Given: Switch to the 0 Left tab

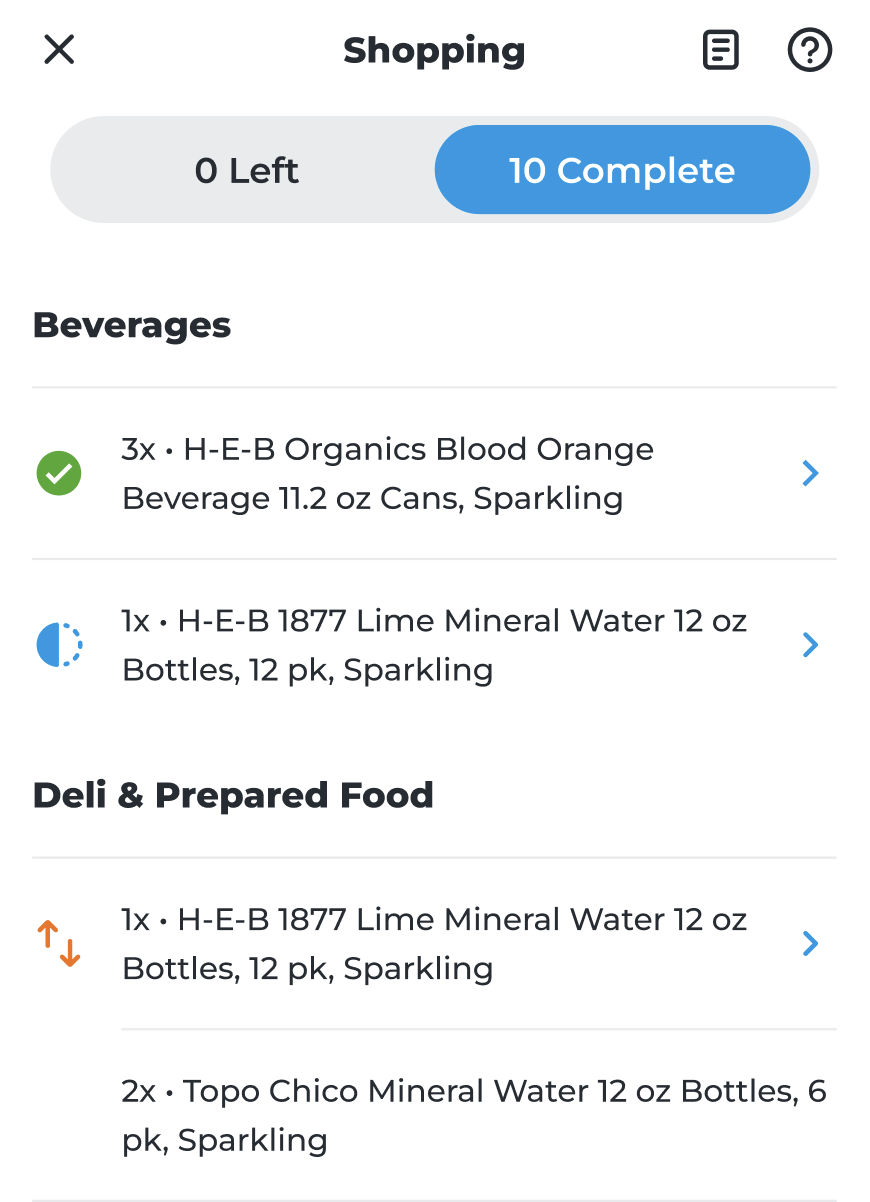Looking at the screenshot, I should [246, 170].
